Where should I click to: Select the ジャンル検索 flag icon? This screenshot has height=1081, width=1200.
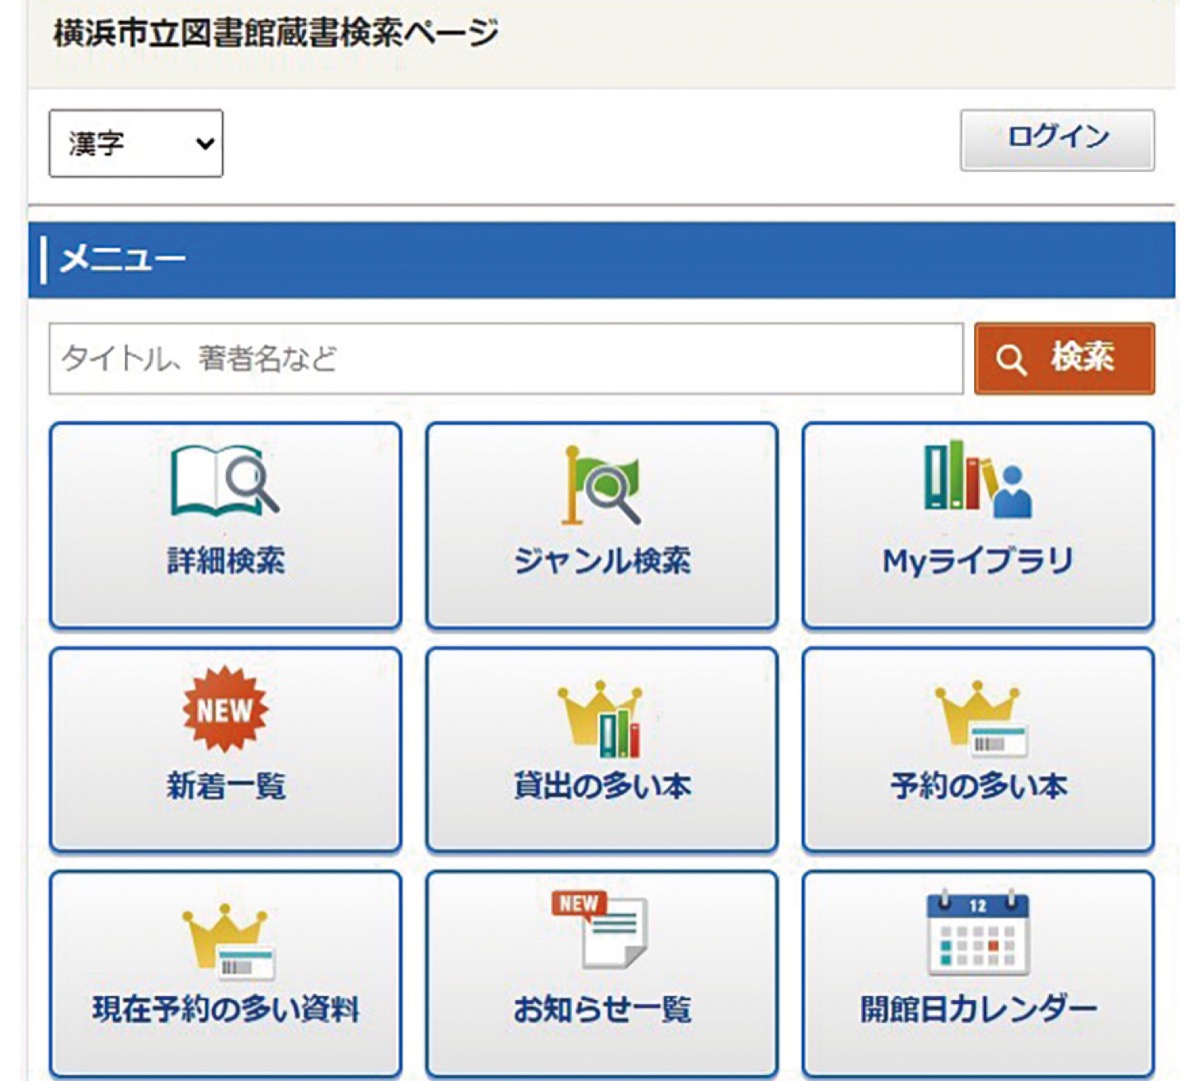(600, 489)
